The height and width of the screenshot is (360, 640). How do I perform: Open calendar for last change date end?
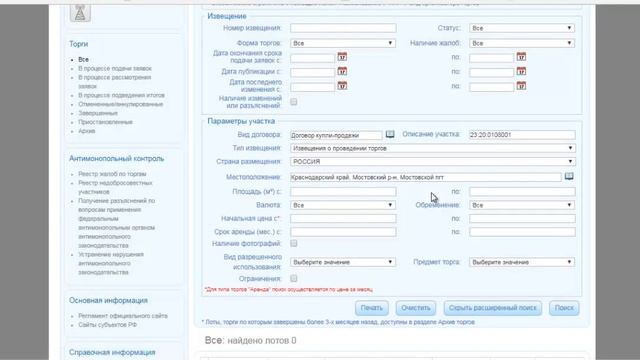click(521, 86)
